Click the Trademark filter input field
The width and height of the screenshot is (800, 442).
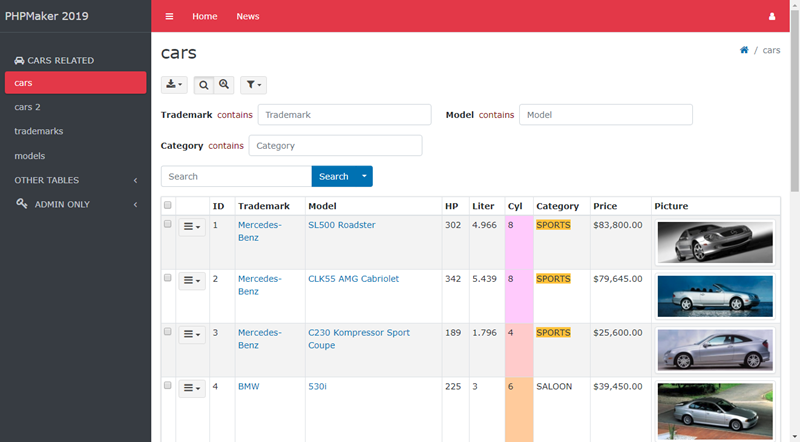[344, 115]
